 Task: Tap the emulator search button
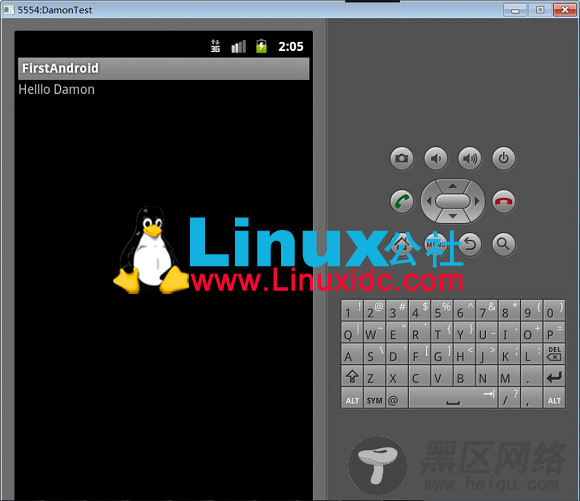[x=503, y=244]
